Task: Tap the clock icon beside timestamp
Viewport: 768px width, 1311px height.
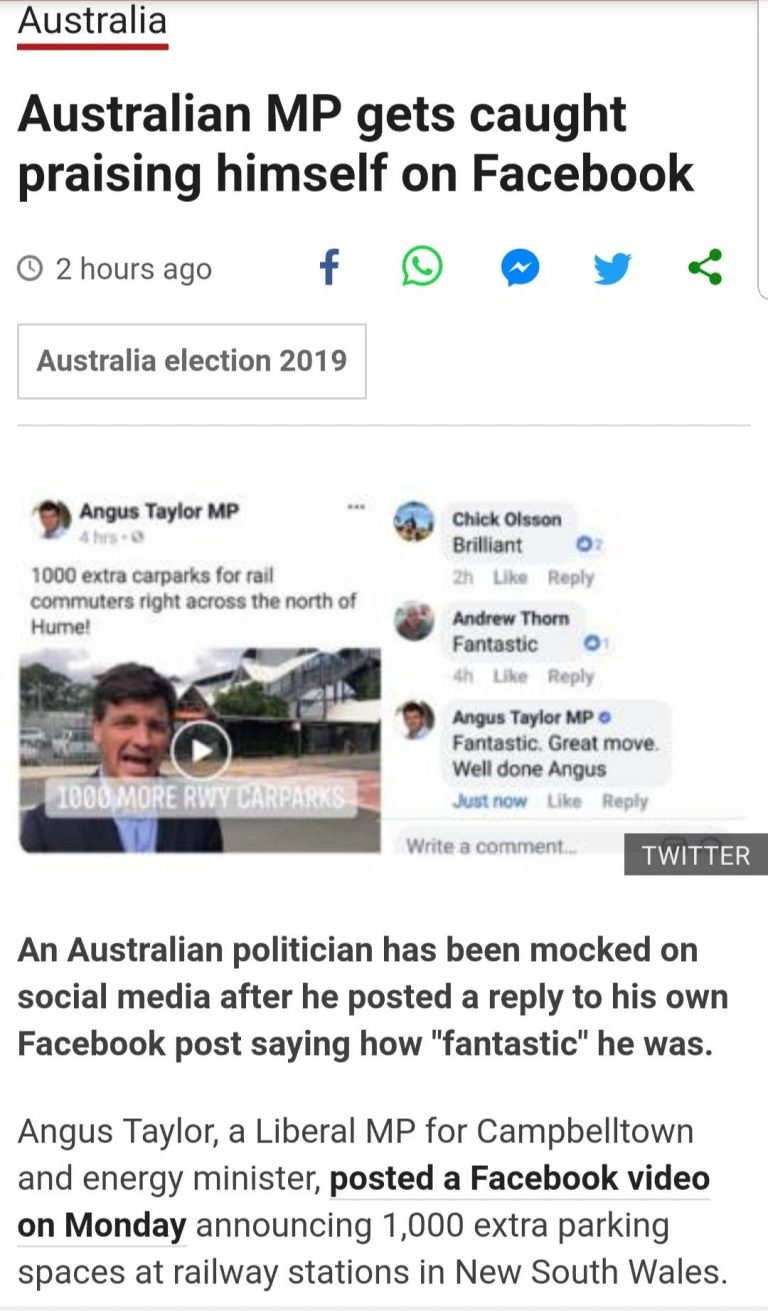Action: pyautogui.click(x=32, y=268)
